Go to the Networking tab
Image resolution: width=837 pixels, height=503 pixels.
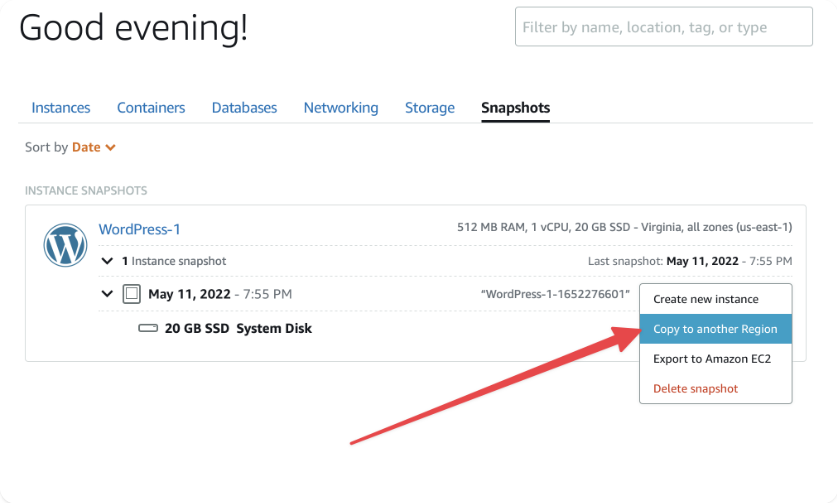[341, 108]
